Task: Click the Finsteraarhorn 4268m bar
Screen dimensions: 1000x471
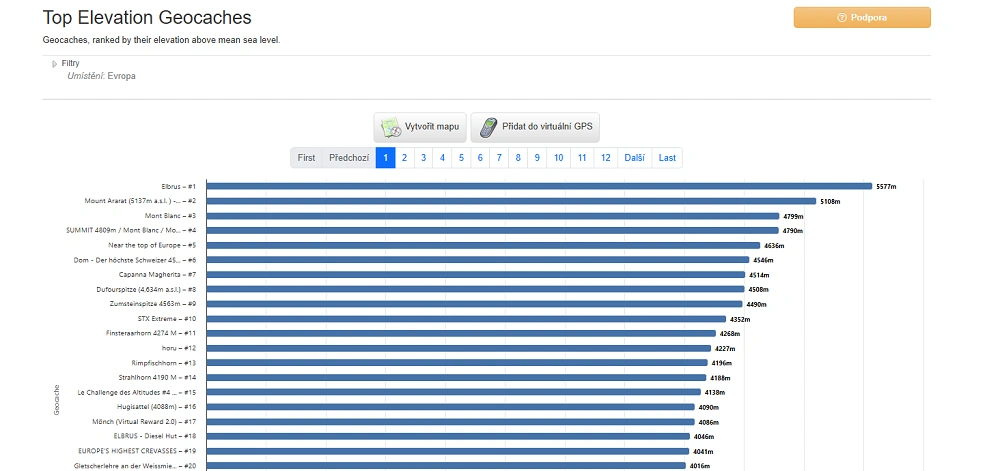Action: point(461,334)
